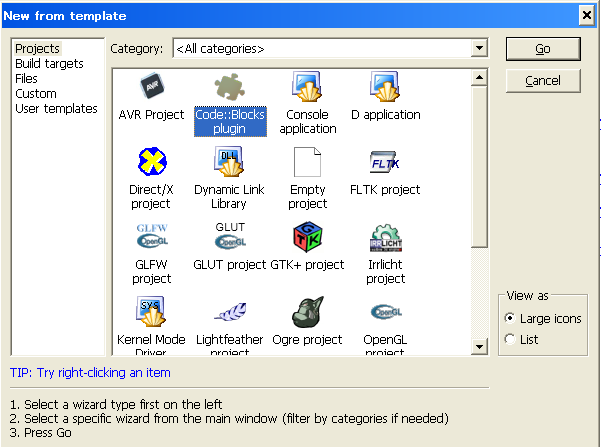601x447 pixels.
Task: Choose the D application icon
Action: 385,87
